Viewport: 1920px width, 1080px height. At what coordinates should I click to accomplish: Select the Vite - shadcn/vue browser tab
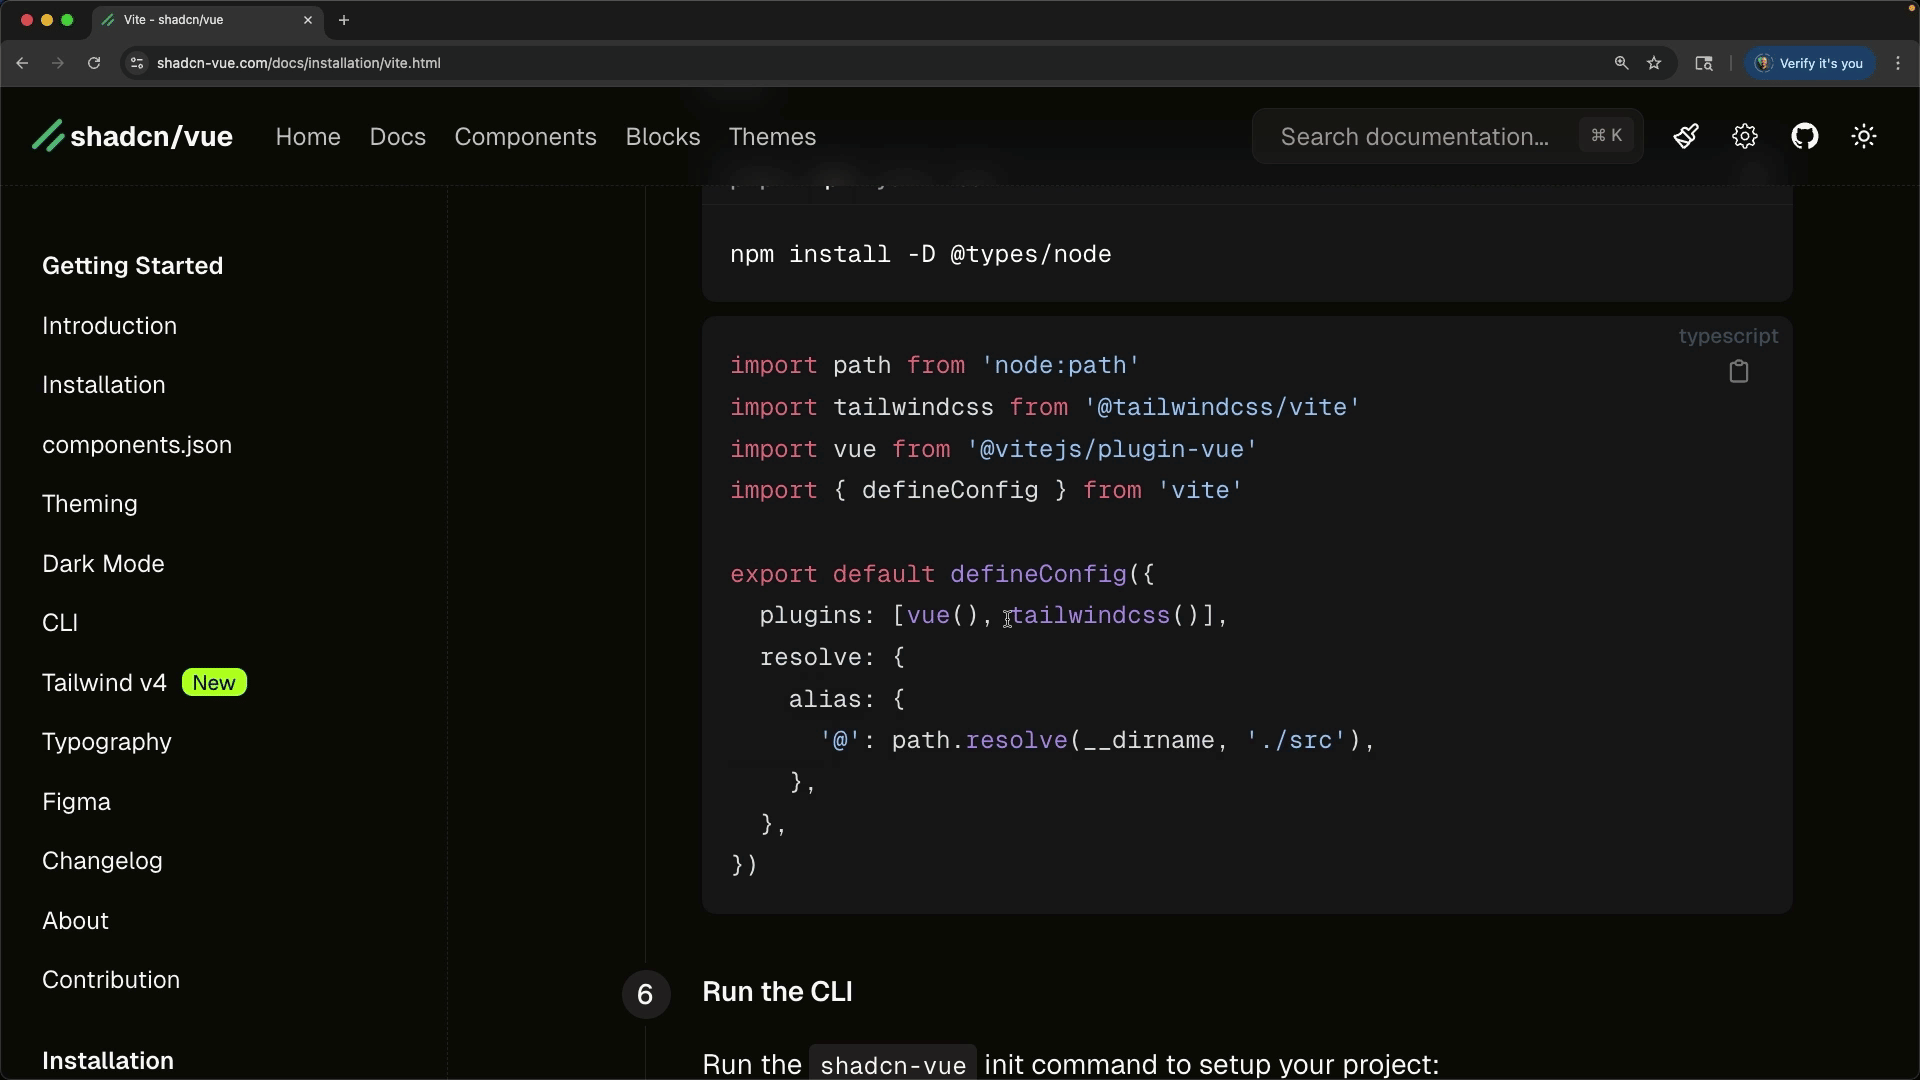click(207, 20)
